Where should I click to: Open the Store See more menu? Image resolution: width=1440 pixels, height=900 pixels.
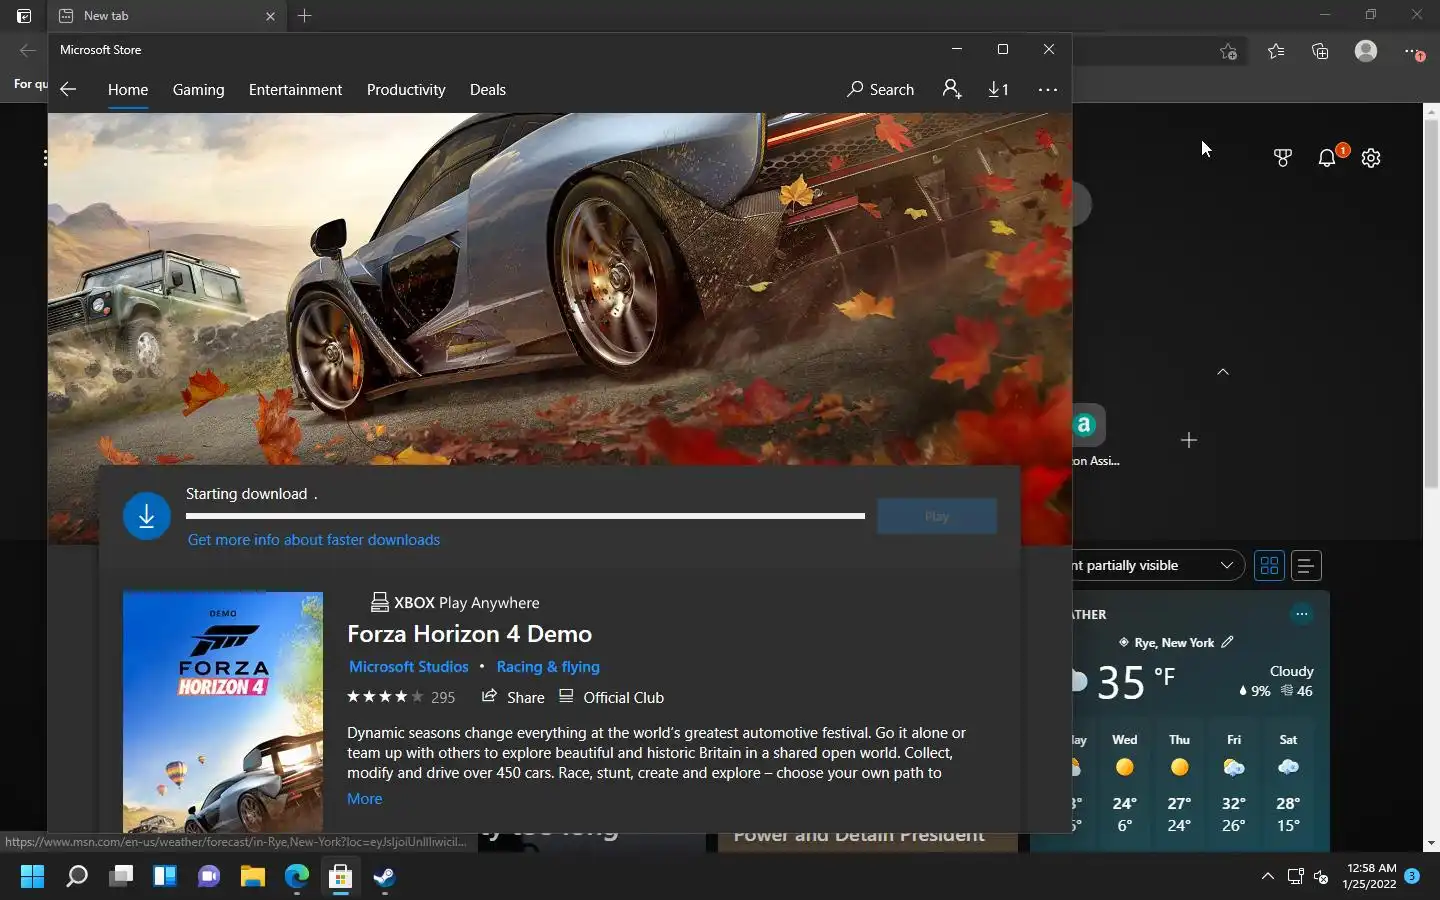pos(1048,89)
